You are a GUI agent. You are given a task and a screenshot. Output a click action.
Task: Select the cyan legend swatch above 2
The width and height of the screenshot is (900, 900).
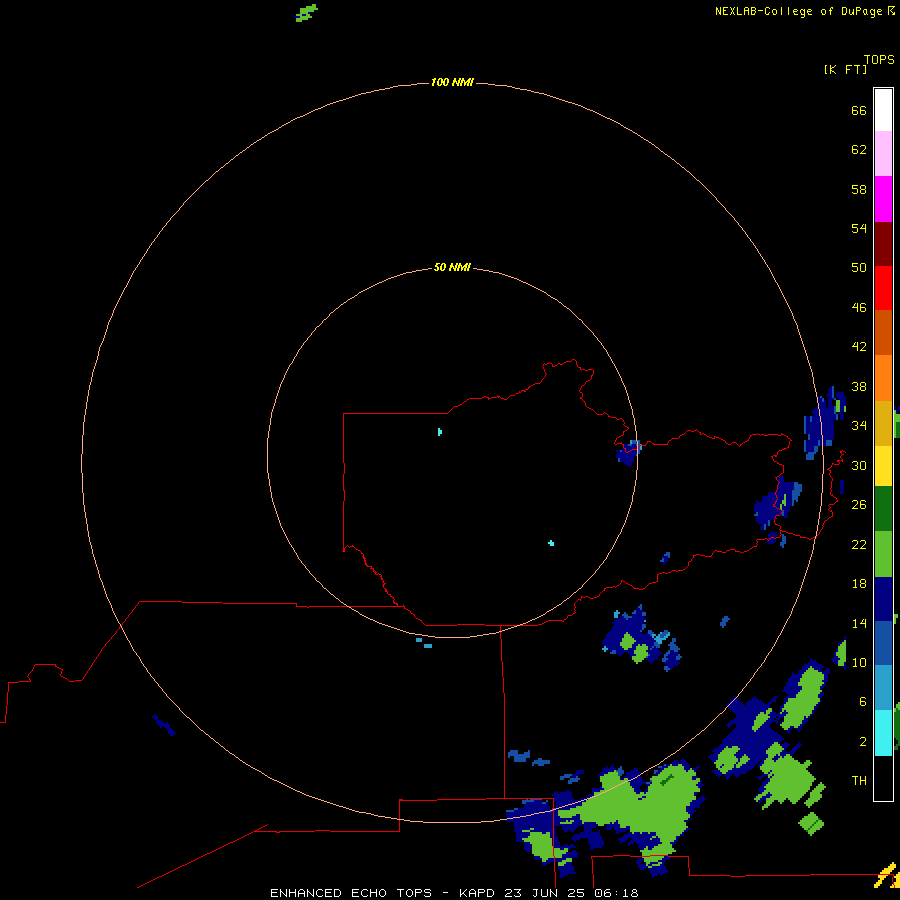[883, 733]
